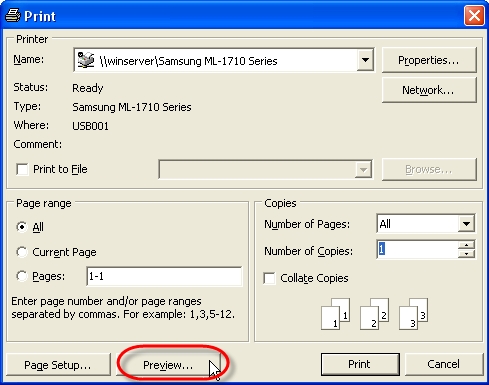Select the All page range option
The image size is (489, 385).
22,227
